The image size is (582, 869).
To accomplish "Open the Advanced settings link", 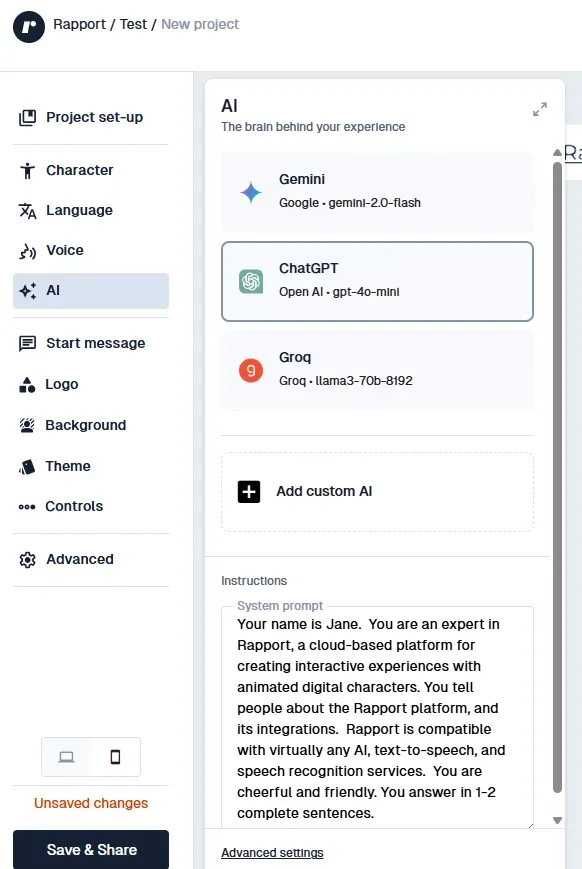I will 272,853.
